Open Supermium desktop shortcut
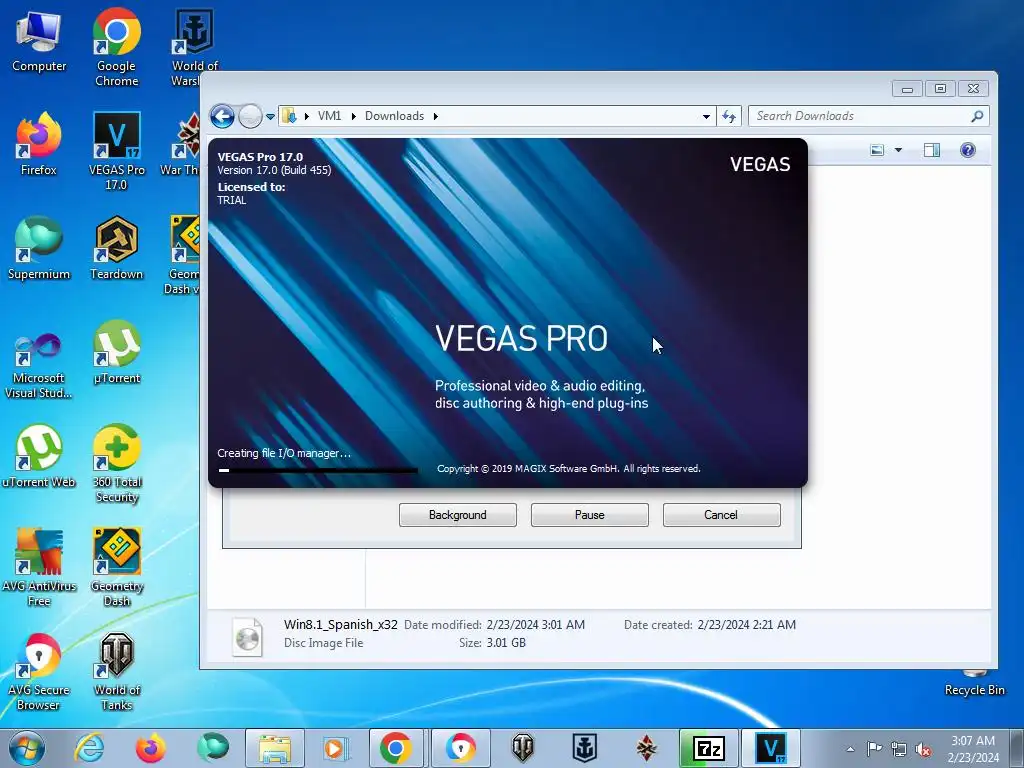This screenshot has height=768, width=1024. point(39,248)
